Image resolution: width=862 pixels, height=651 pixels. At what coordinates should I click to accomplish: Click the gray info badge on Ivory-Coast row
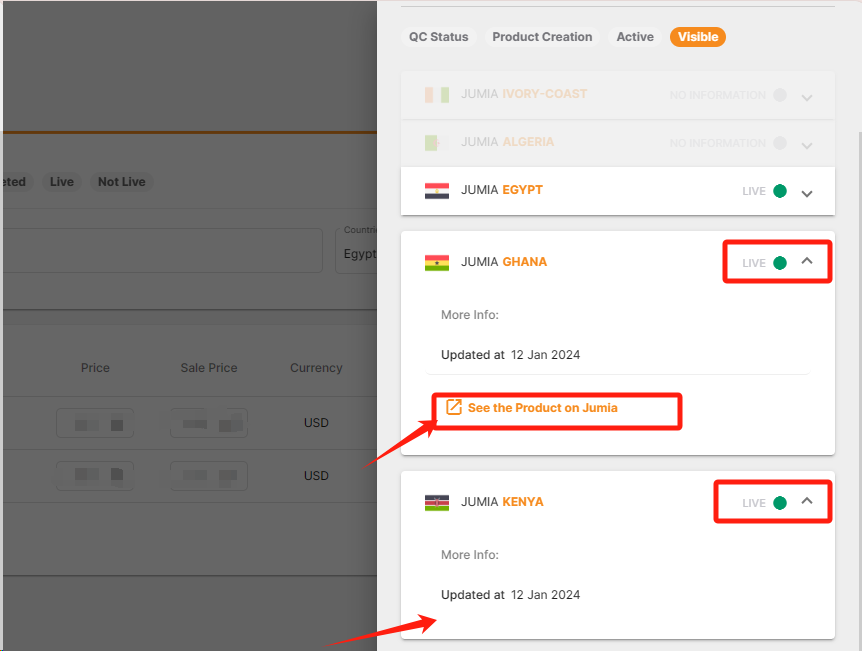point(779,95)
